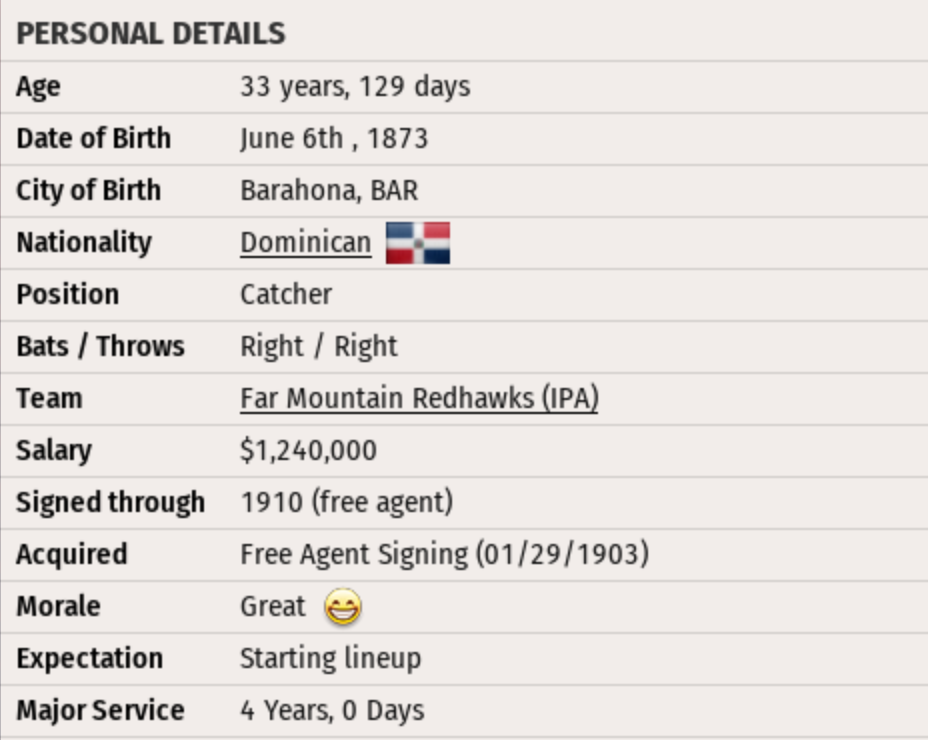Click the PERSONAL DETAILS section header

tap(151, 34)
